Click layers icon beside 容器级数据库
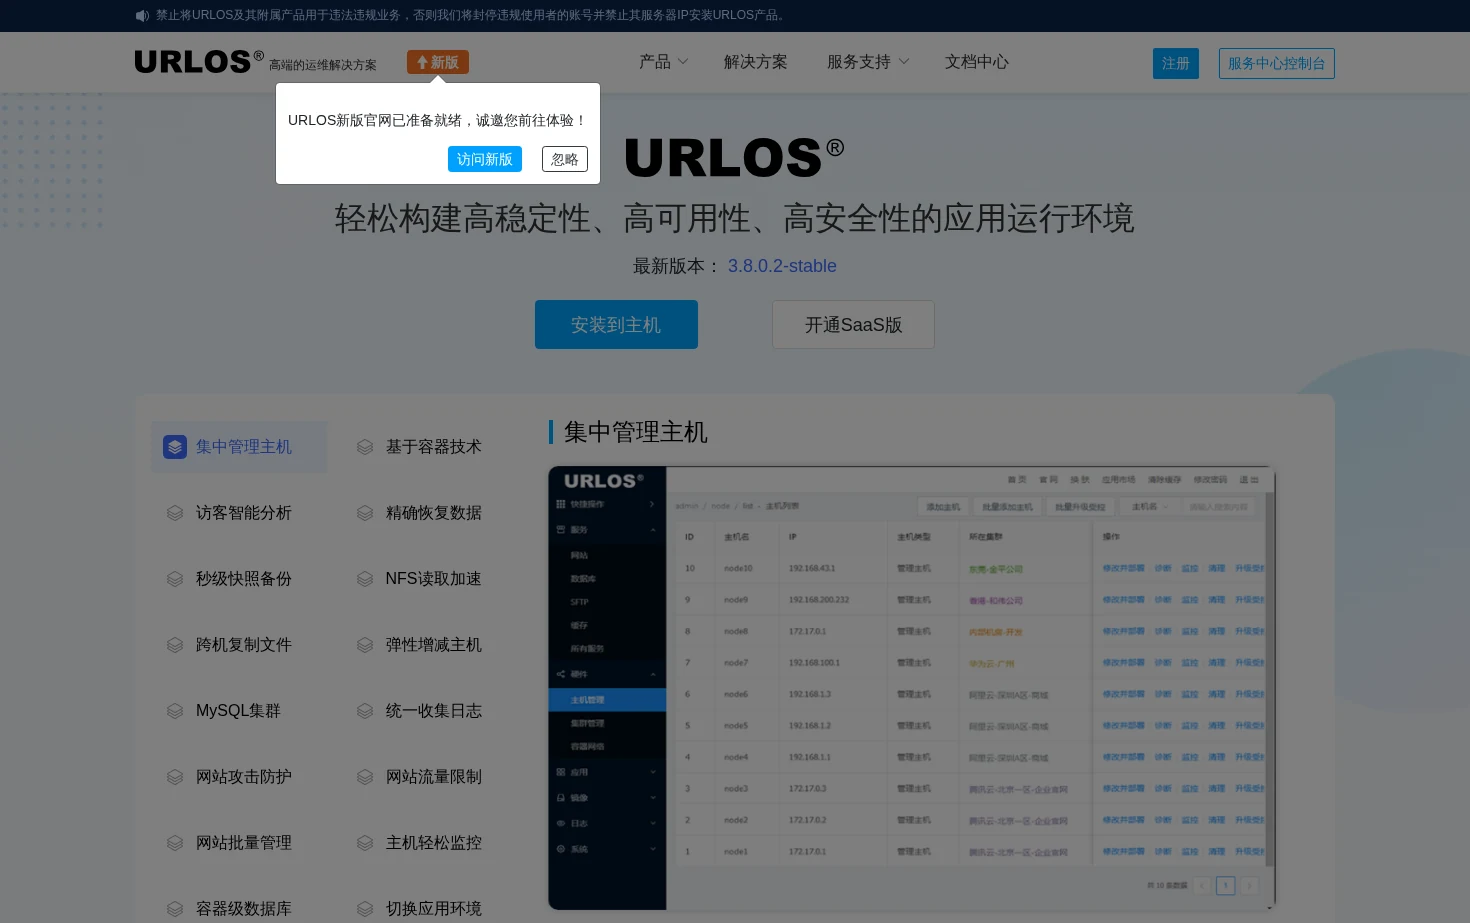Screen dimensions: 1470x923 pos(175,909)
